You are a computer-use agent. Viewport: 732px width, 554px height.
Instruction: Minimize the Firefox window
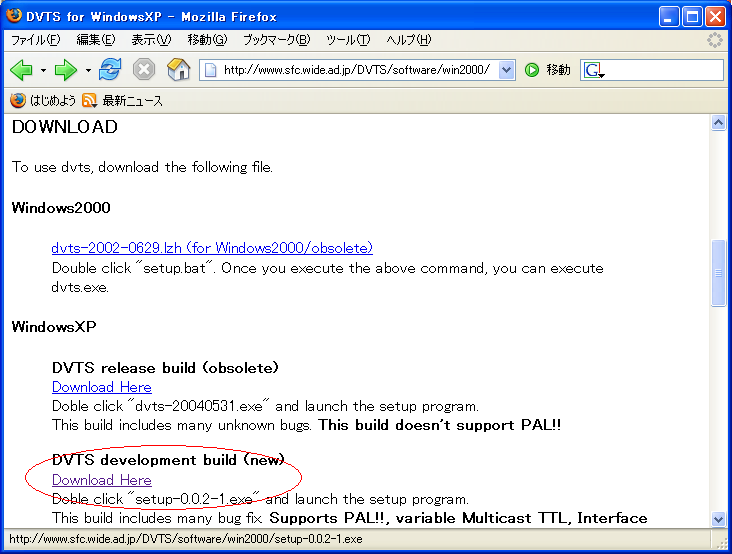click(x=669, y=17)
